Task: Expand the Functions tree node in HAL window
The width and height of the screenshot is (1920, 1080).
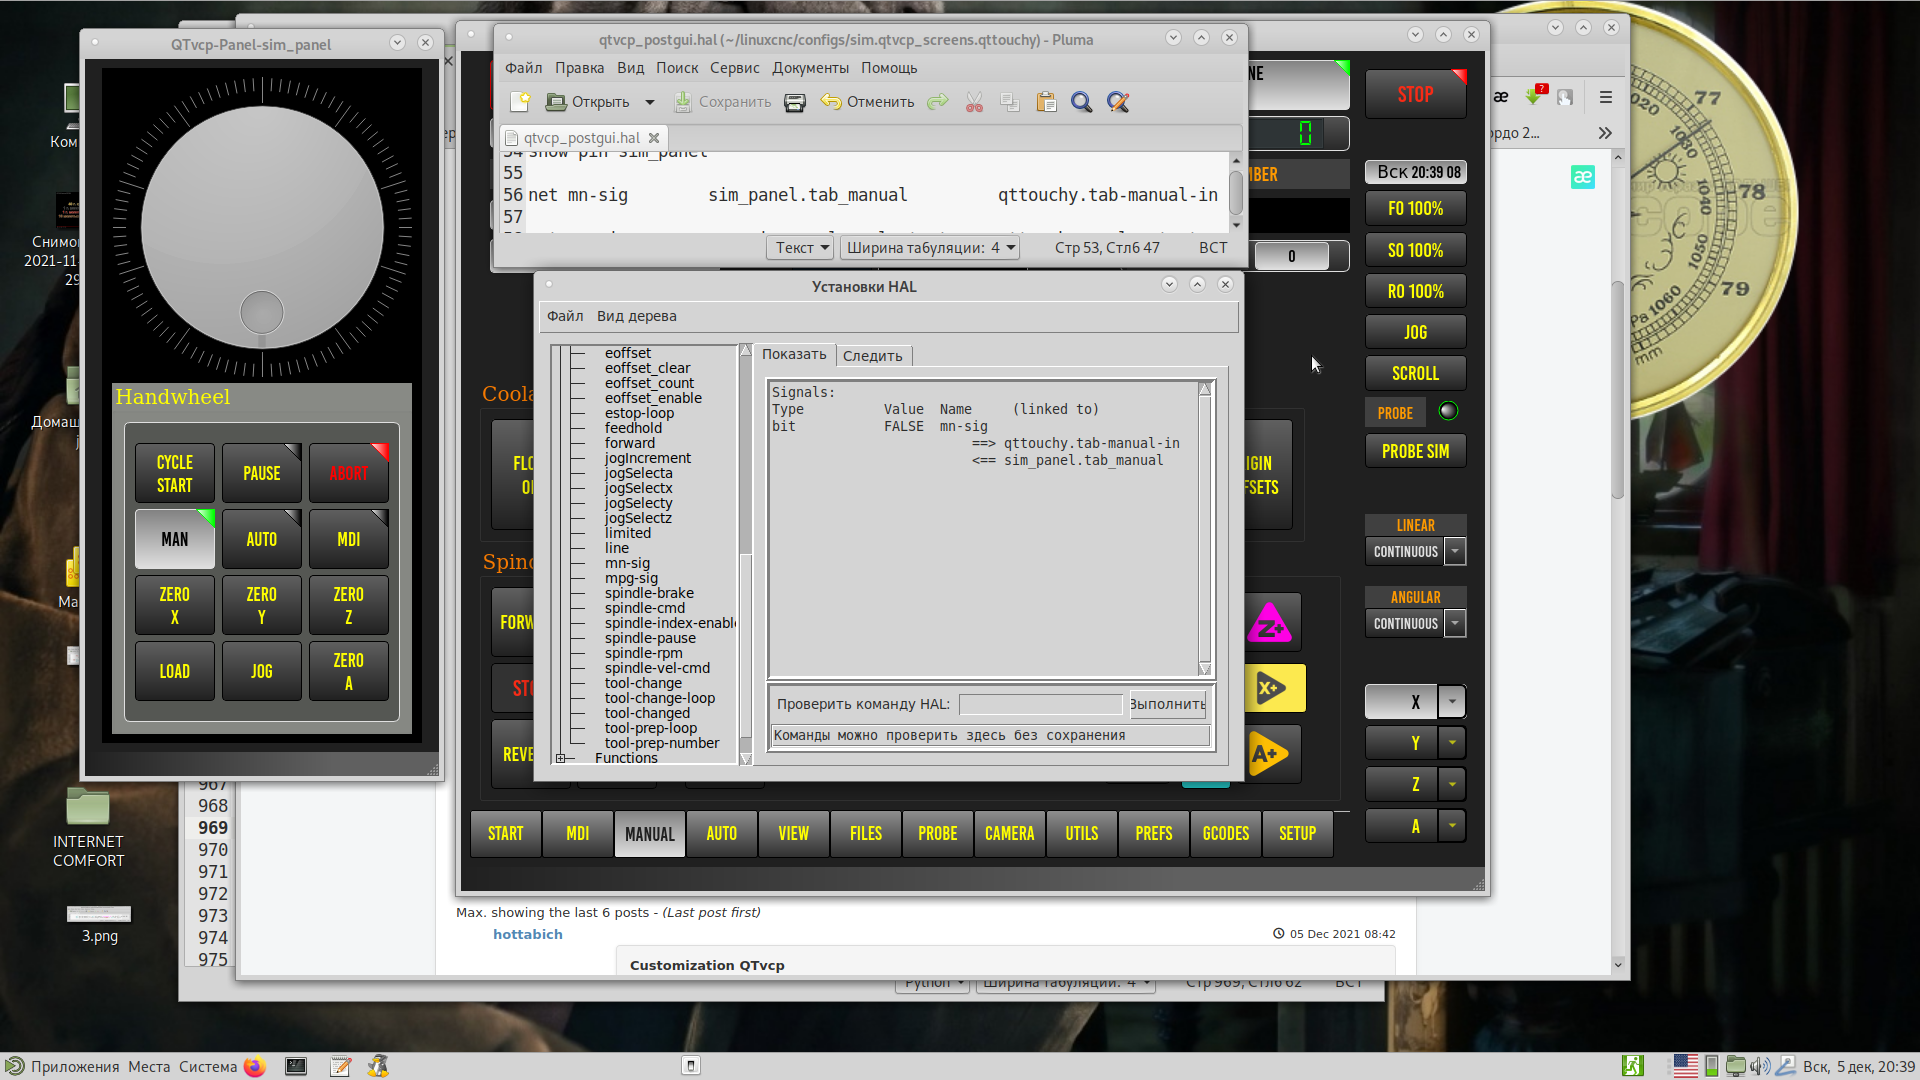Action: pos(561,758)
